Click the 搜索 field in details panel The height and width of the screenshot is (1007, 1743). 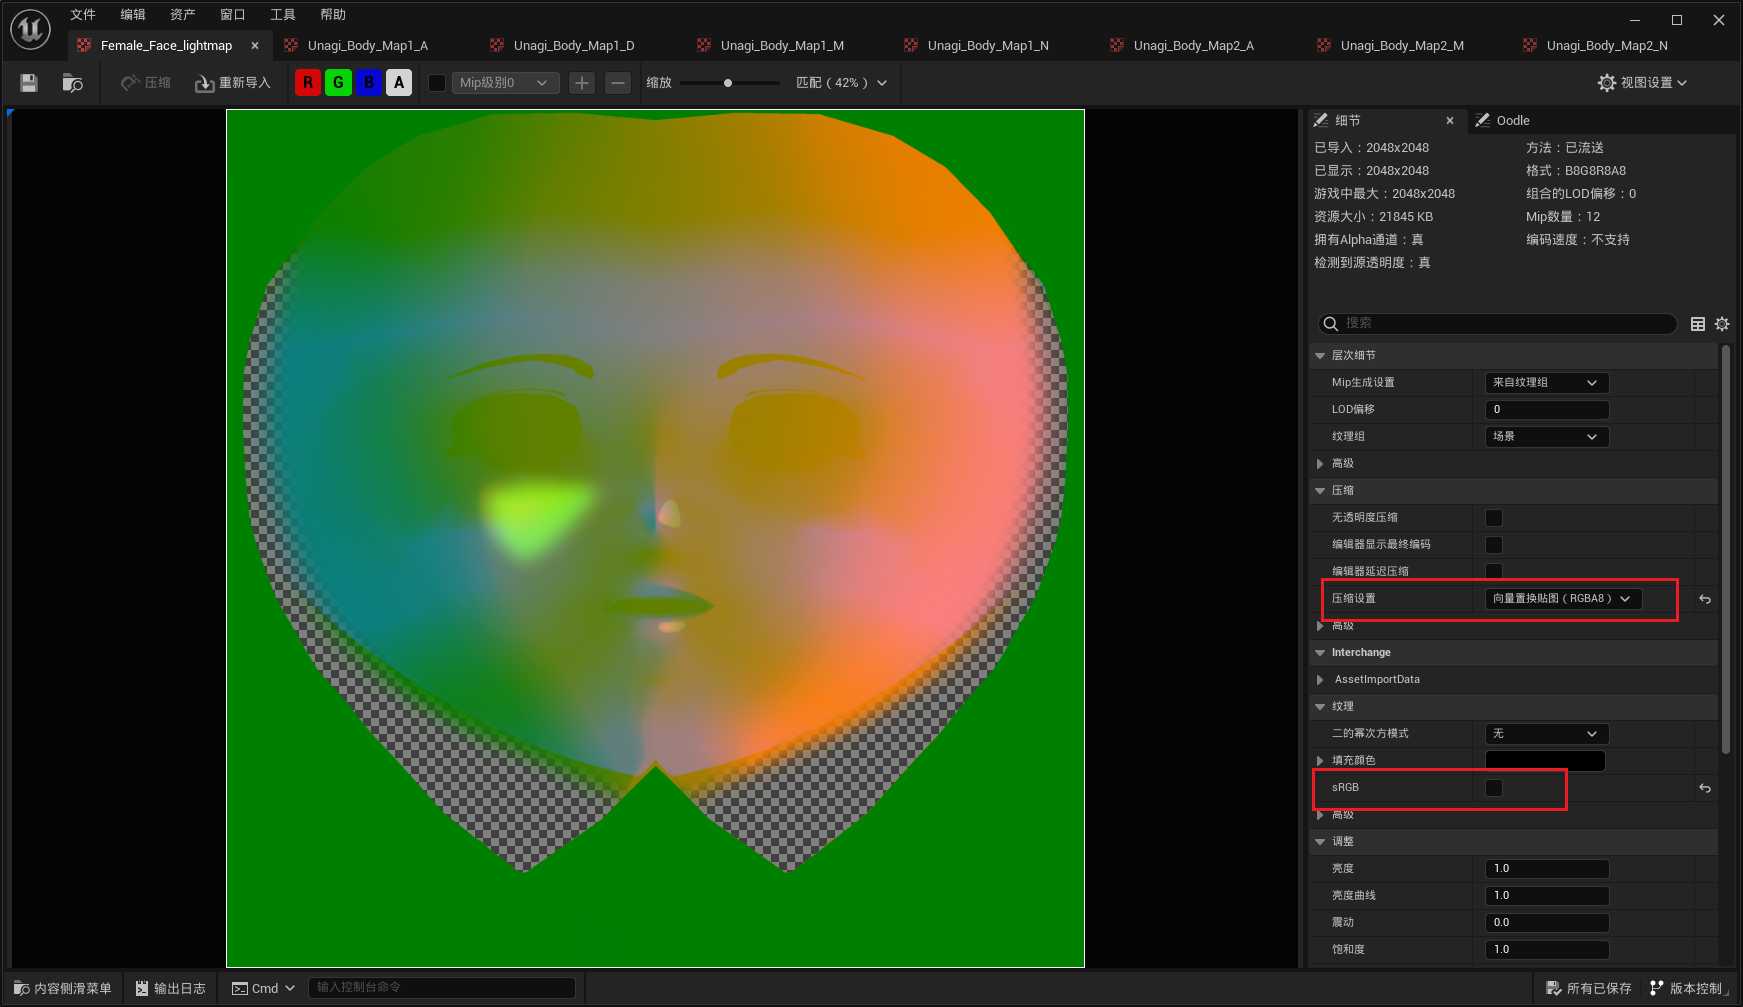tap(1500, 324)
